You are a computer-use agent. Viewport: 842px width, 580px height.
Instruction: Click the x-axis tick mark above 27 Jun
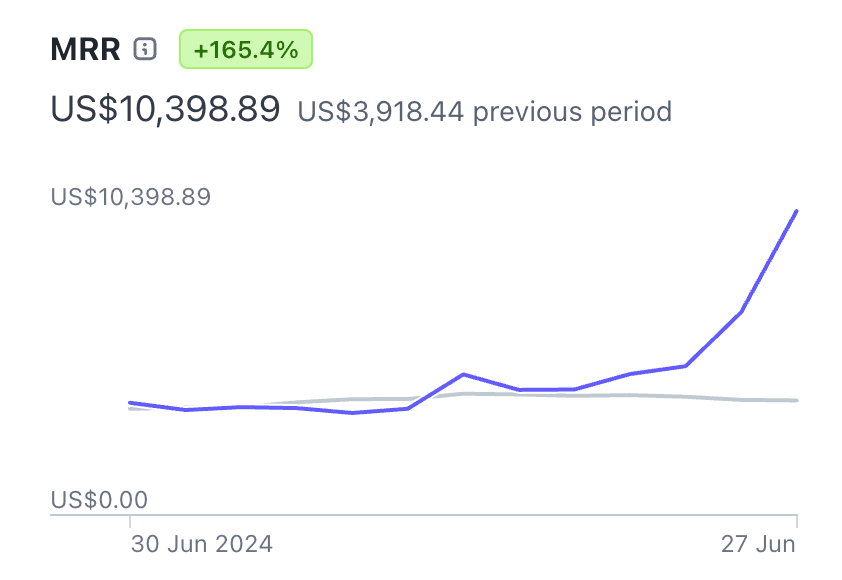click(796, 521)
